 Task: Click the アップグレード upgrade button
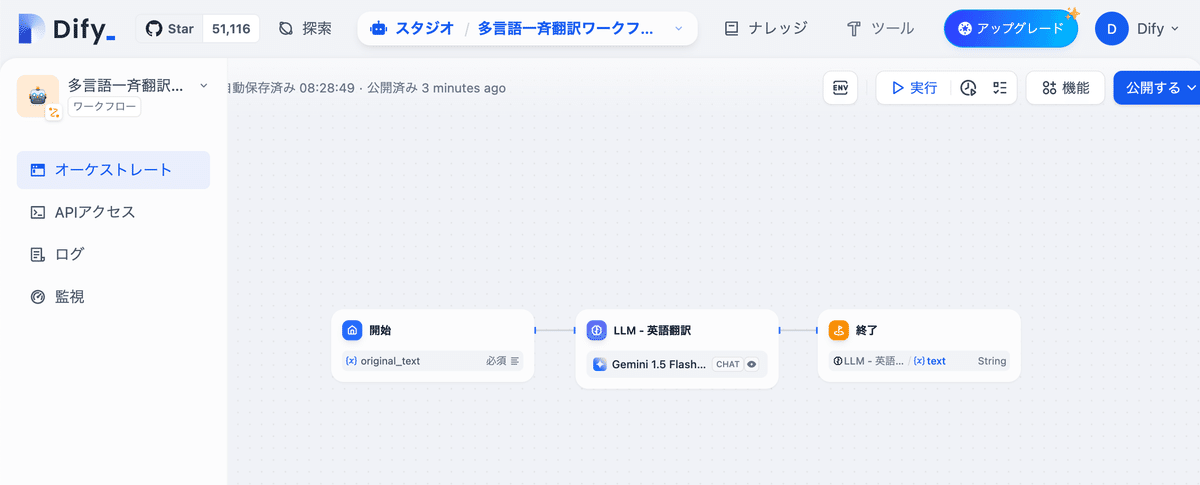pos(1011,29)
